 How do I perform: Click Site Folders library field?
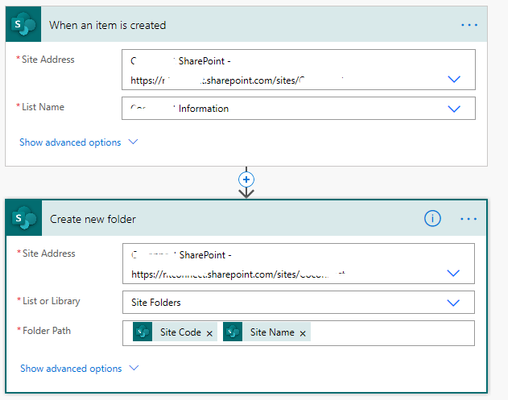[298, 302]
